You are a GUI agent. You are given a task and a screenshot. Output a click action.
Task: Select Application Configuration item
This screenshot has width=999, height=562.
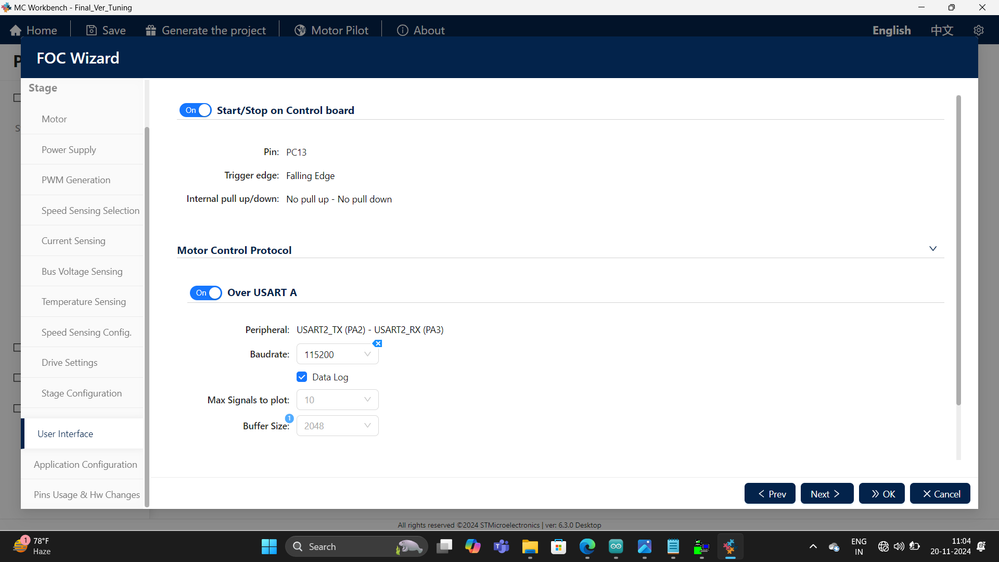[83, 465]
